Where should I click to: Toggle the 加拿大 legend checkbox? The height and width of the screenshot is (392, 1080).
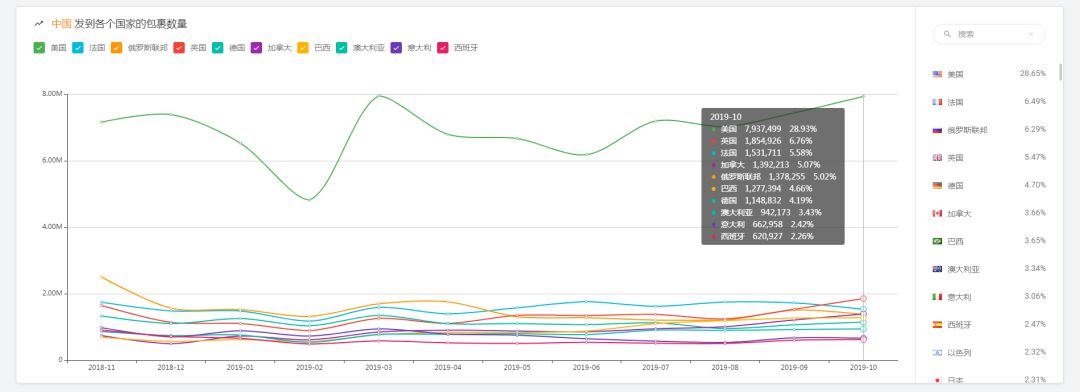tap(256, 48)
